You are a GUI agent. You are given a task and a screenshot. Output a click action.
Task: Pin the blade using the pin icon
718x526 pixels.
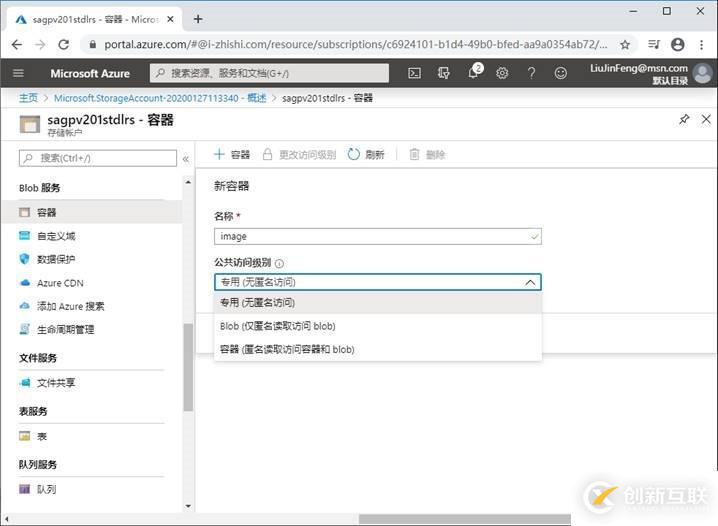tap(684, 119)
